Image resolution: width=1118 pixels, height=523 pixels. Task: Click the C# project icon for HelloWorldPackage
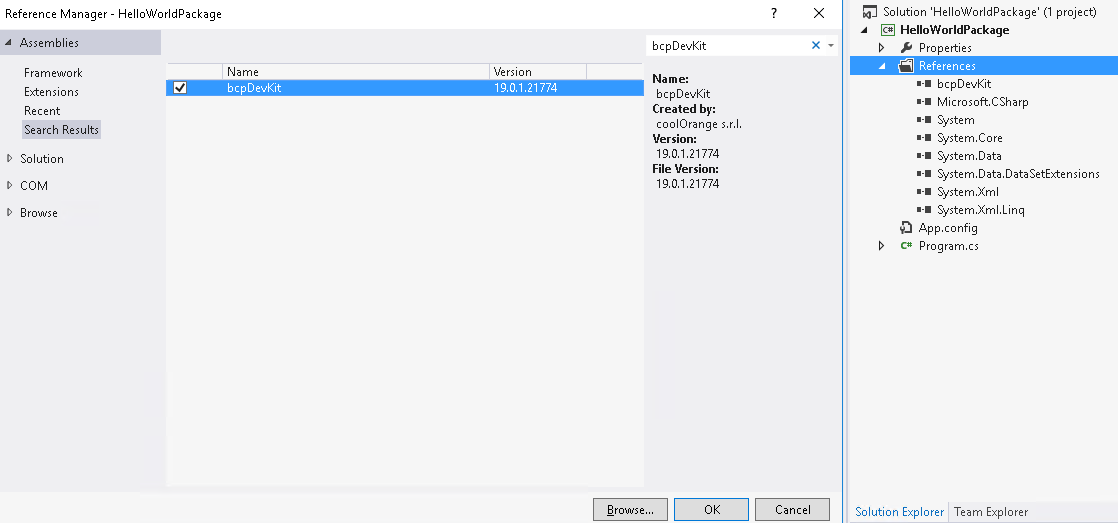click(887, 30)
